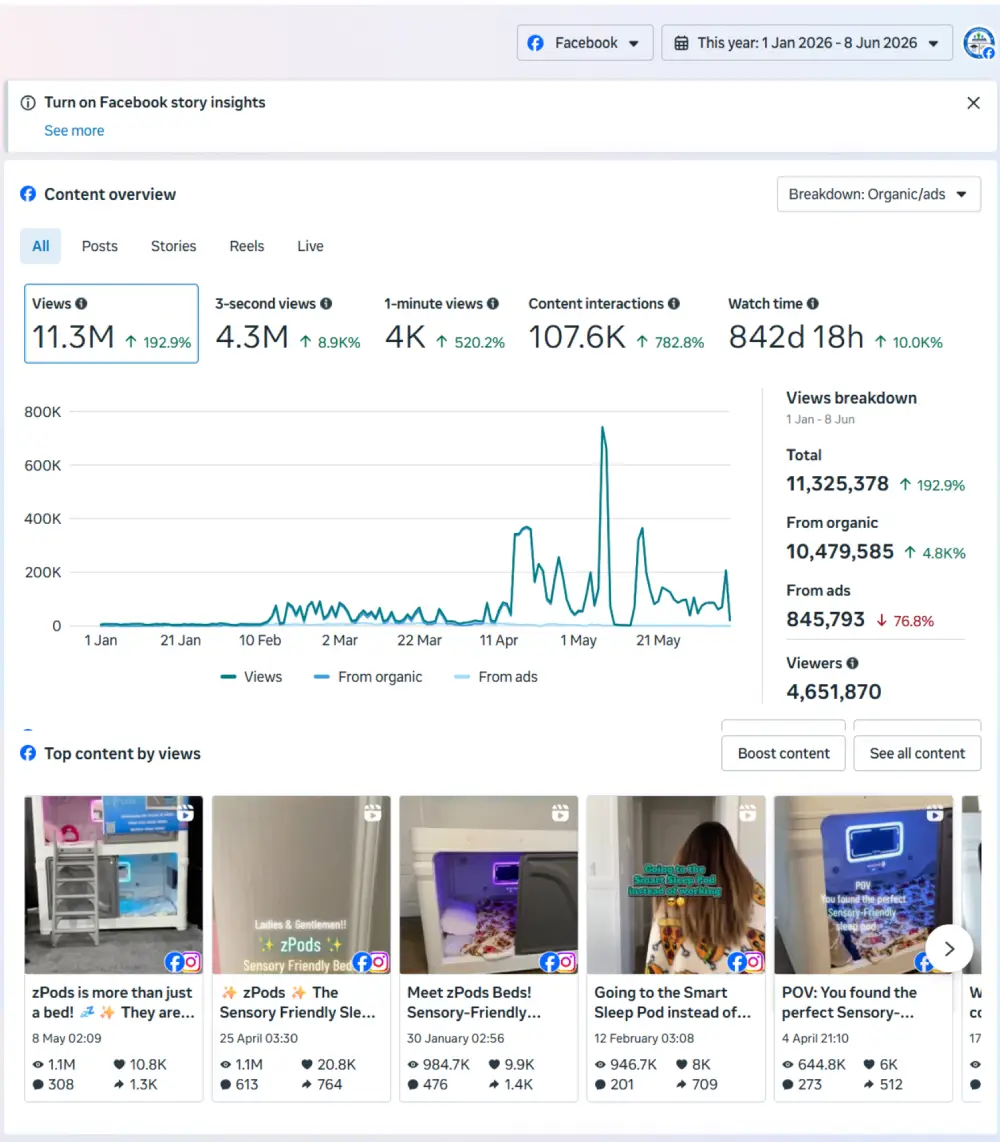
Task: Click the comment icon showing 476 comments
Action: (413, 1084)
